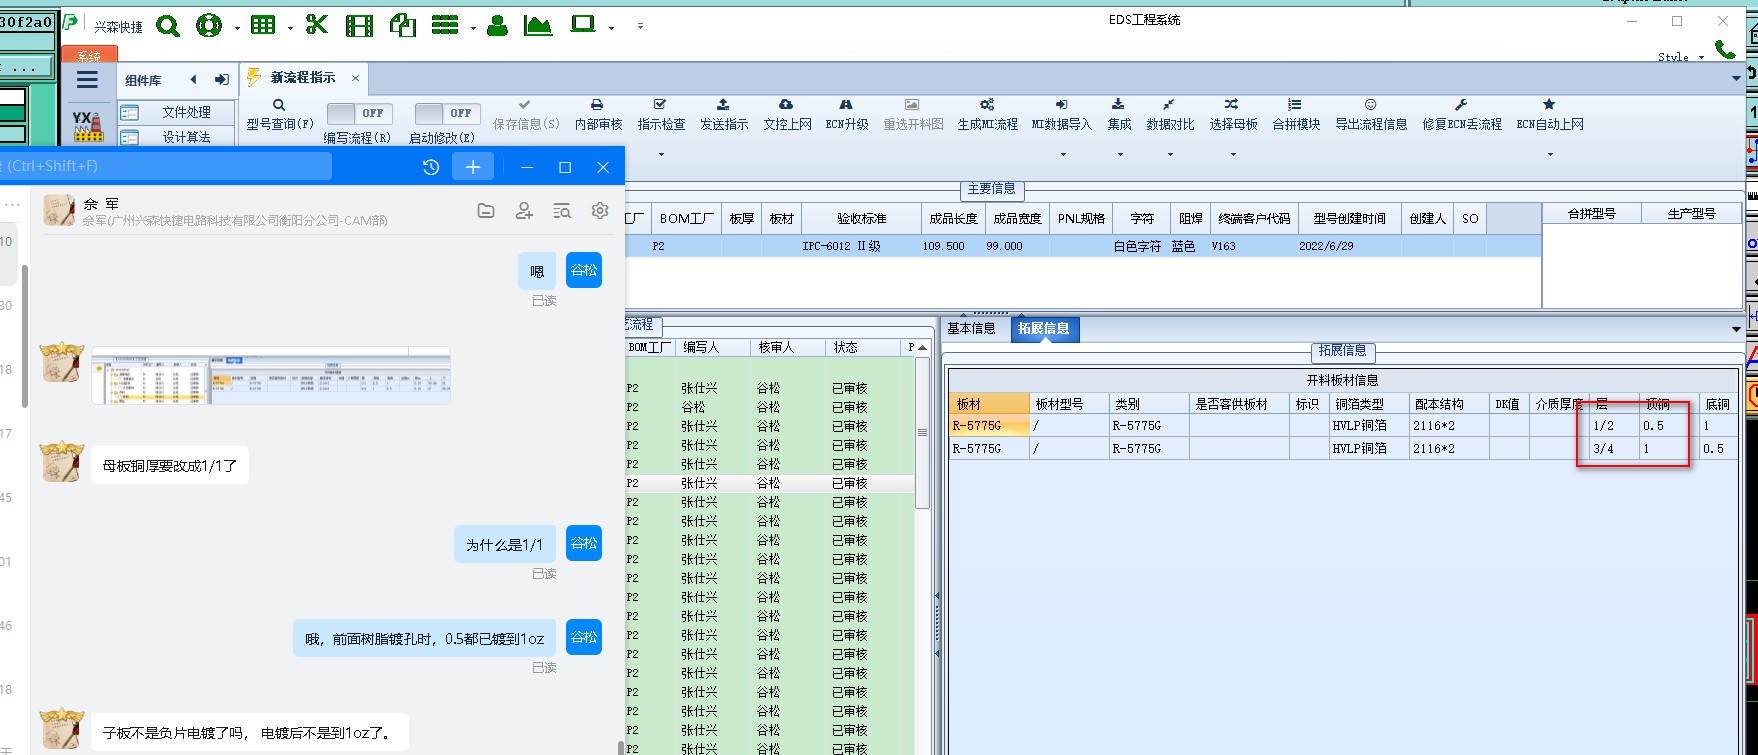Expand the dropdown arrow under ECN自动上网
This screenshot has width=1758, height=755.
[1550, 154]
